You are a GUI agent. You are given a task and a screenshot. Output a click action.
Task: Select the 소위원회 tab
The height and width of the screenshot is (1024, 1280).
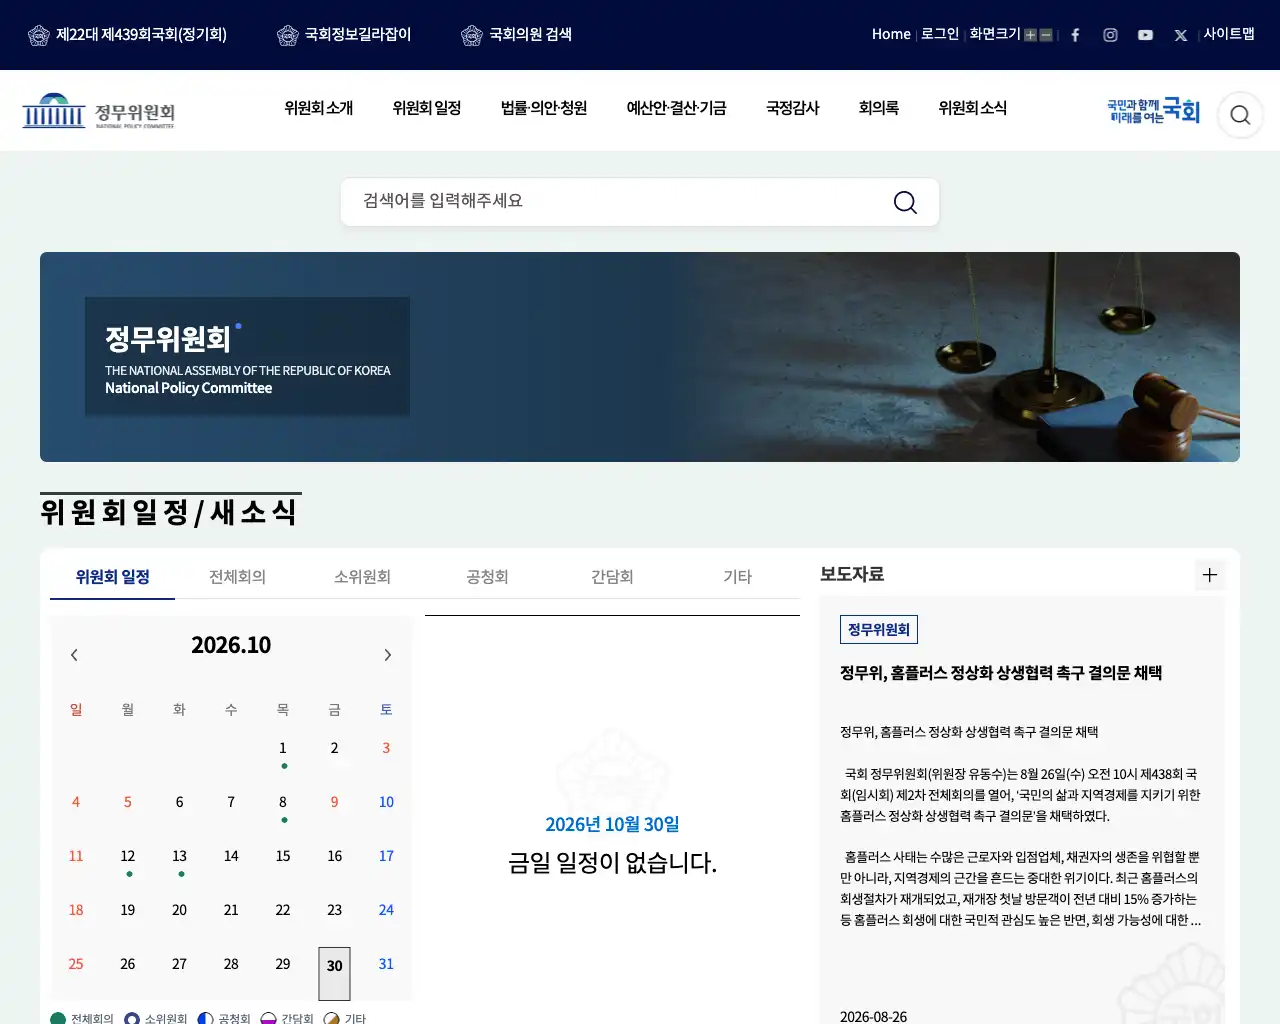click(x=363, y=577)
